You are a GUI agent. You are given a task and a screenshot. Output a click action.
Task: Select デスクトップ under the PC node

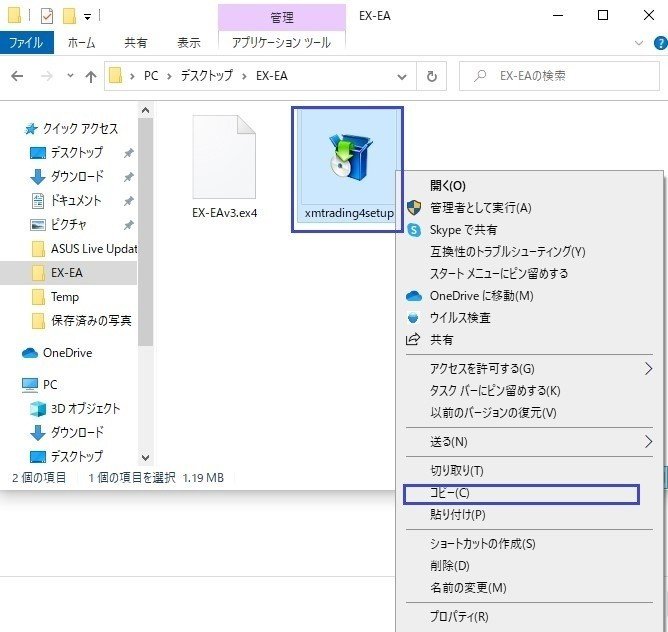tap(66, 456)
